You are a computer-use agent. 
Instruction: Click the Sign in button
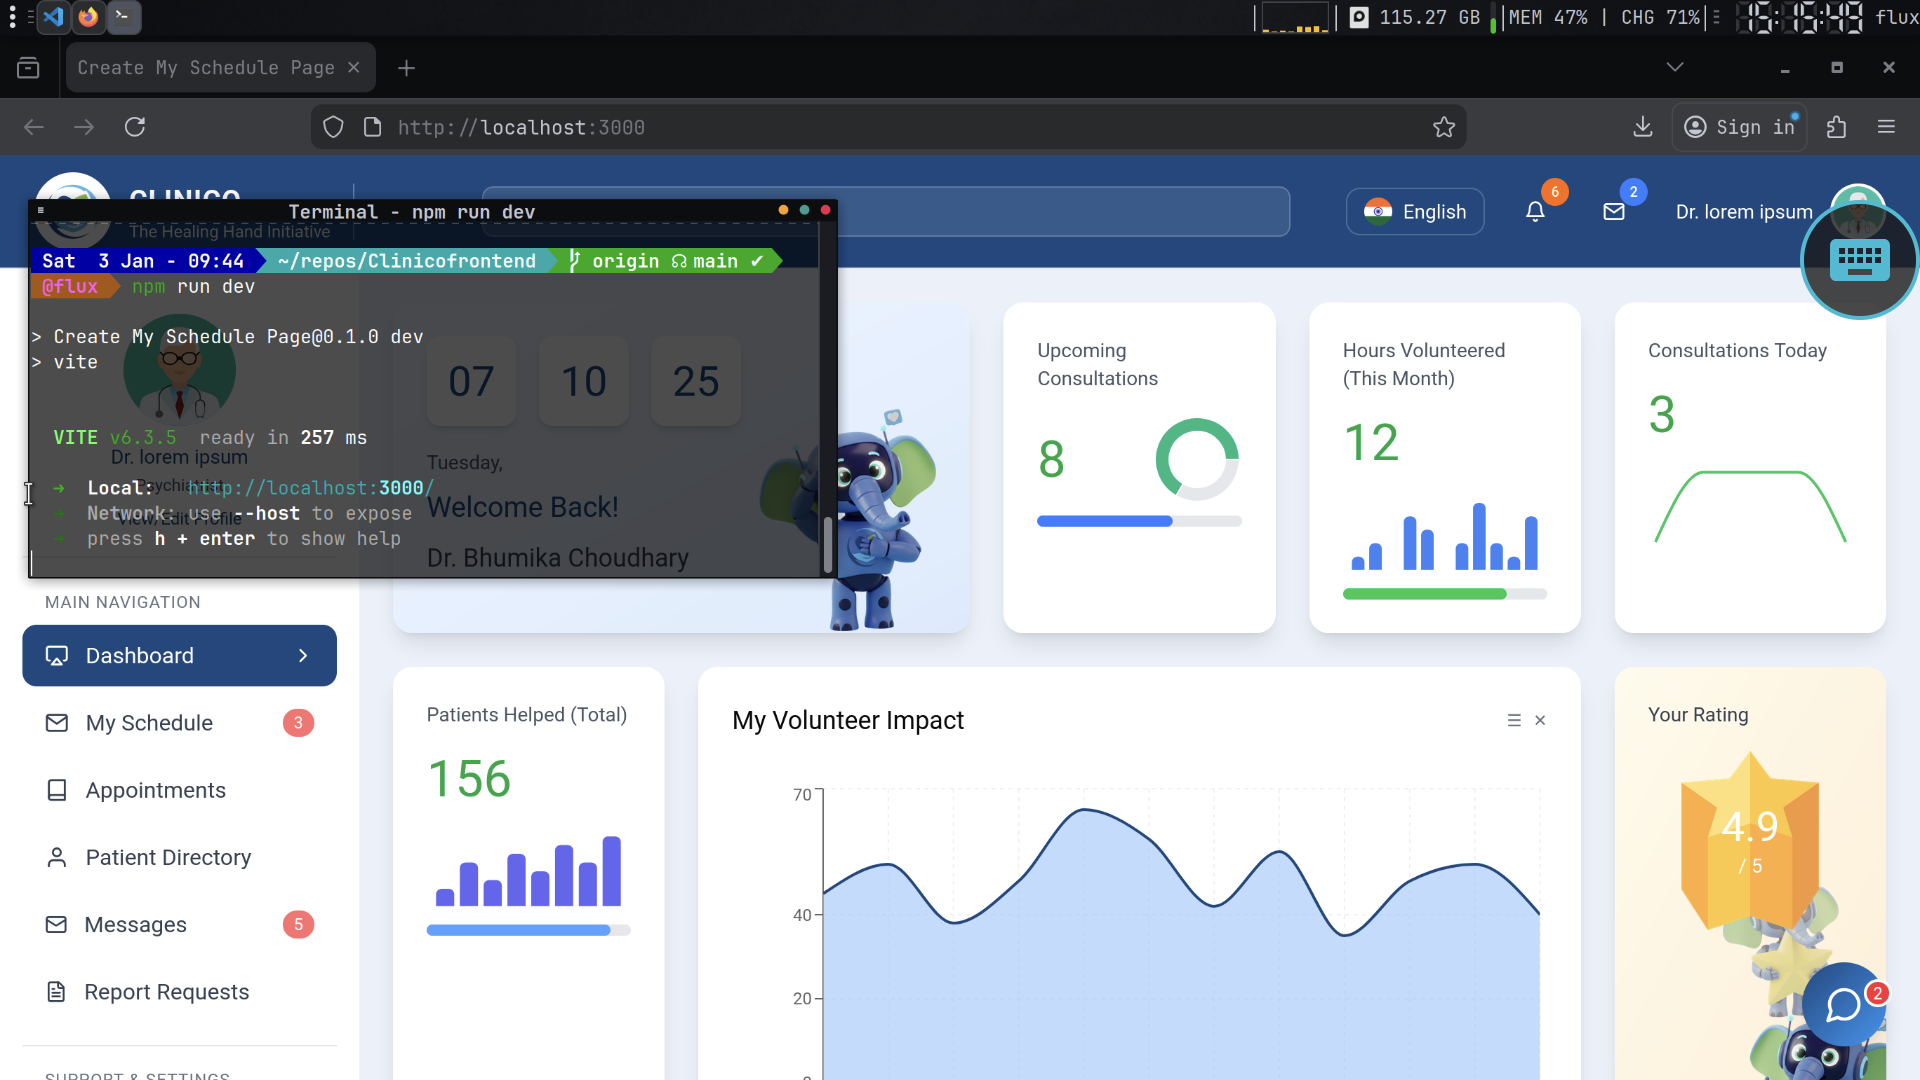tap(1740, 127)
